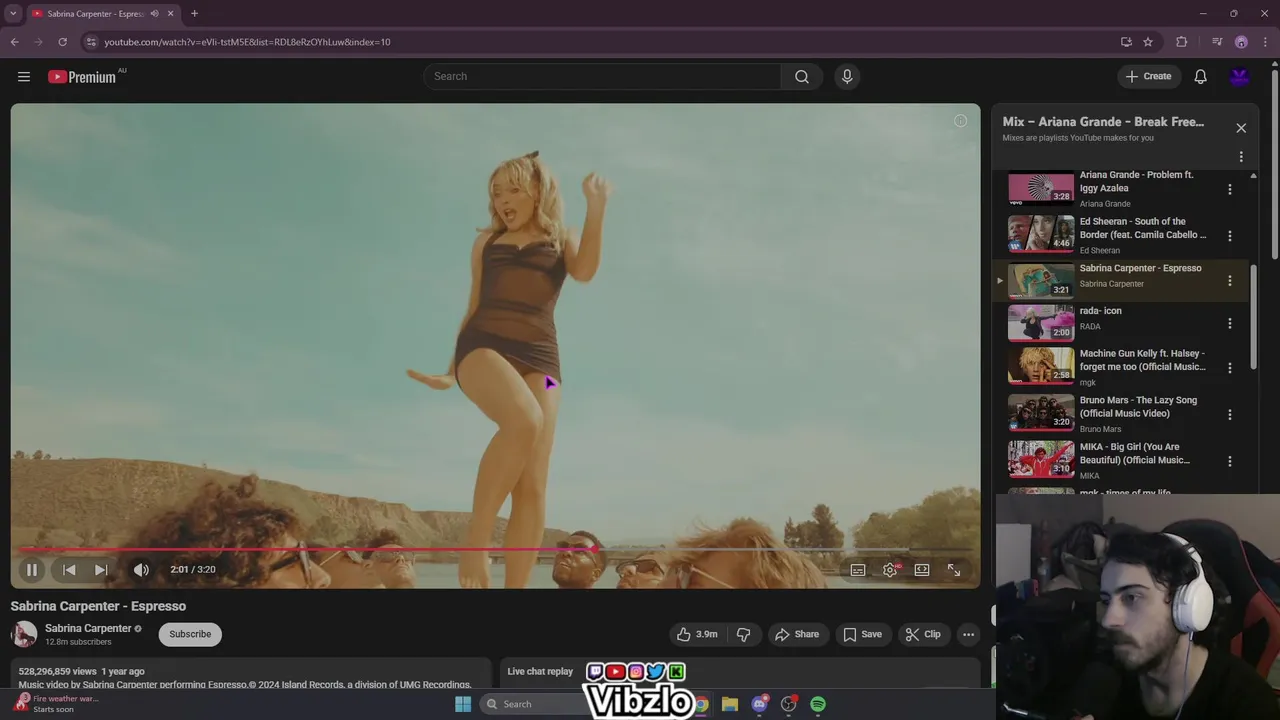This screenshot has height=720, width=1280.
Task: Mute the player volume icon
Action: tap(141, 570)
